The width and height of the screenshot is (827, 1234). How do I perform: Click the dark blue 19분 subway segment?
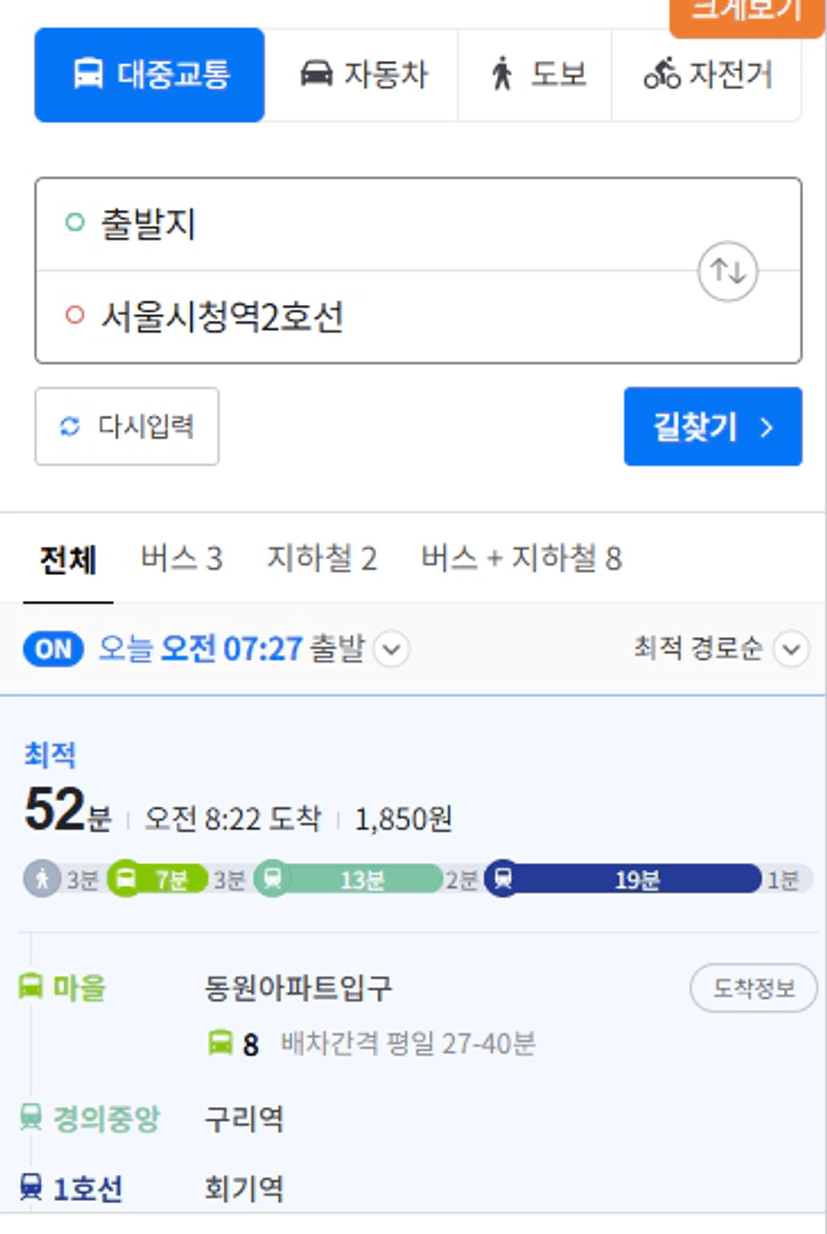coord(623,879)
